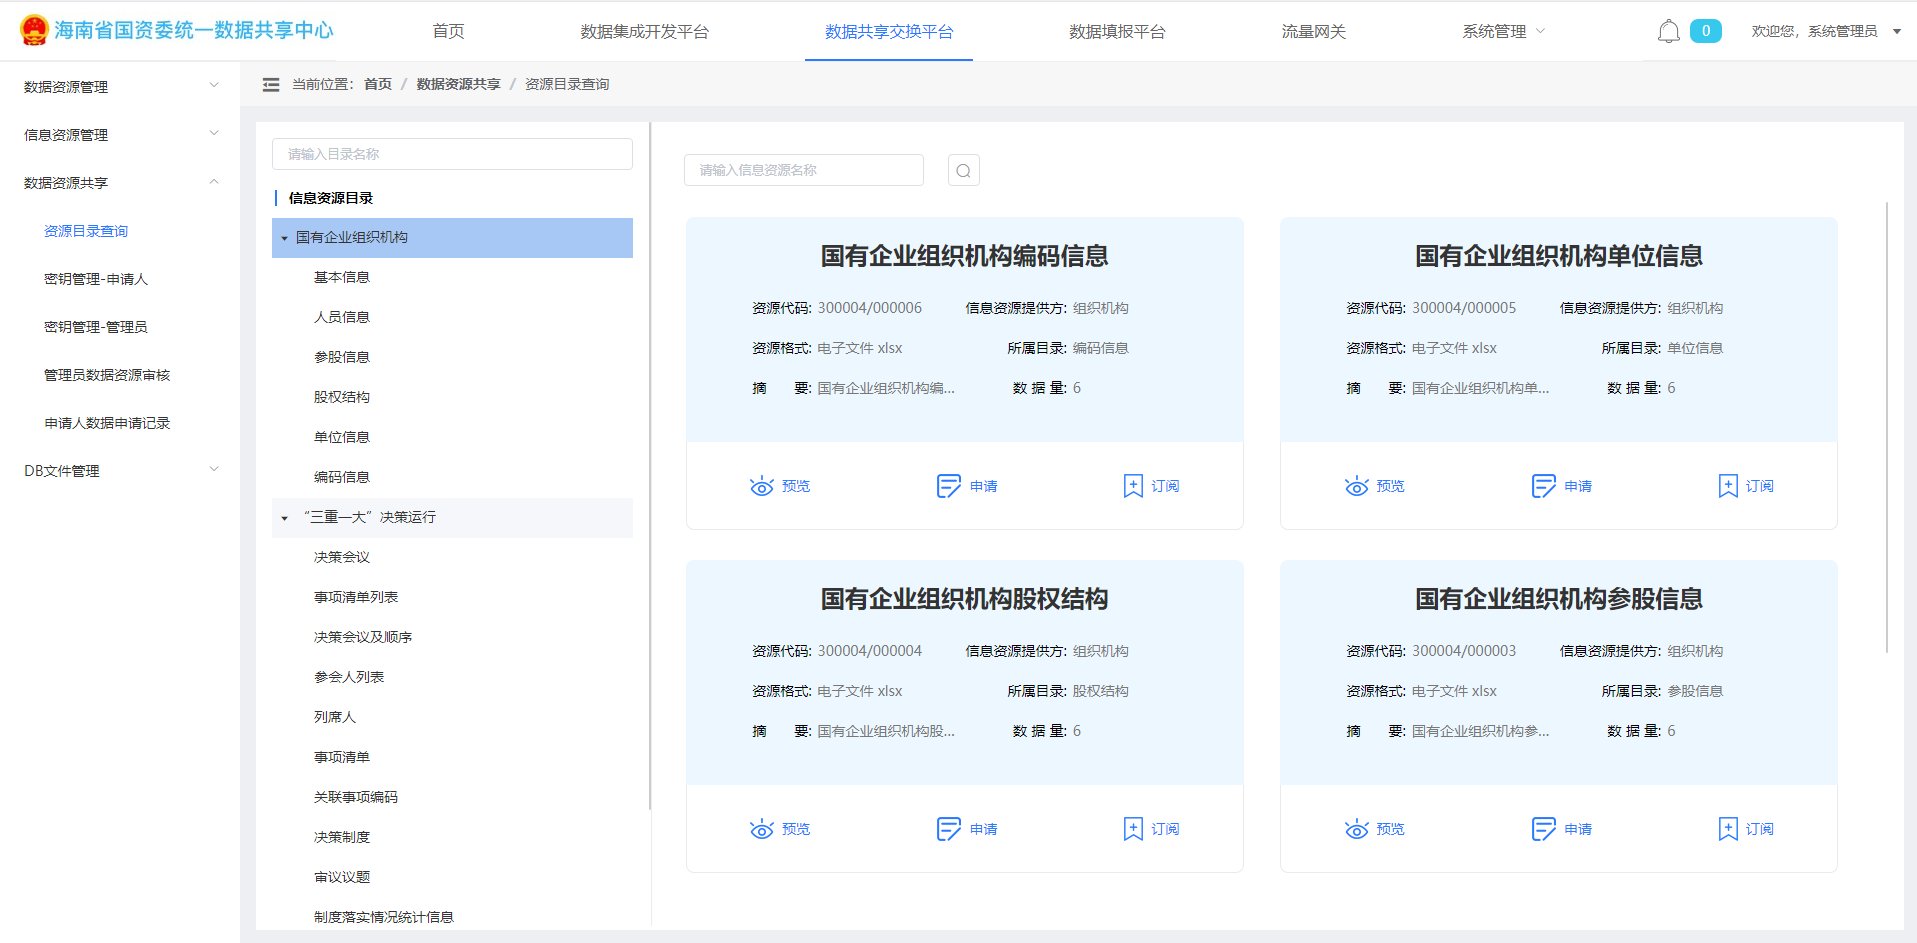Image resolution: width=1917 pixels, height=943 pixels.
Task: Collapse the "三重一大"决策运行 tree node arrow
Action: (284, 518)
